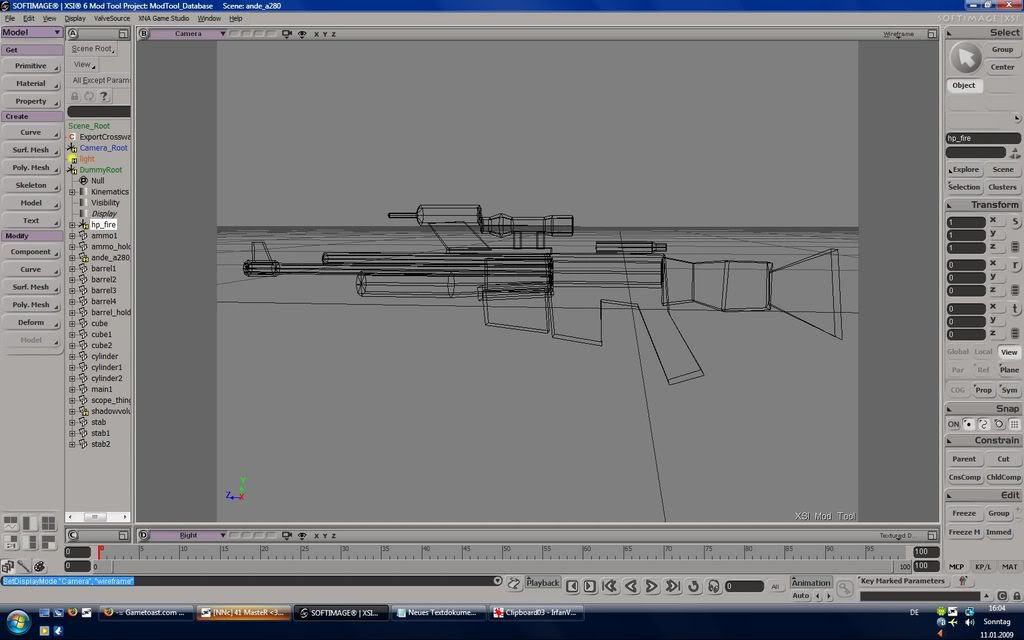1024x640 pixels.
Task: Click the hp_fire object name field
Action: coord(983,138)
